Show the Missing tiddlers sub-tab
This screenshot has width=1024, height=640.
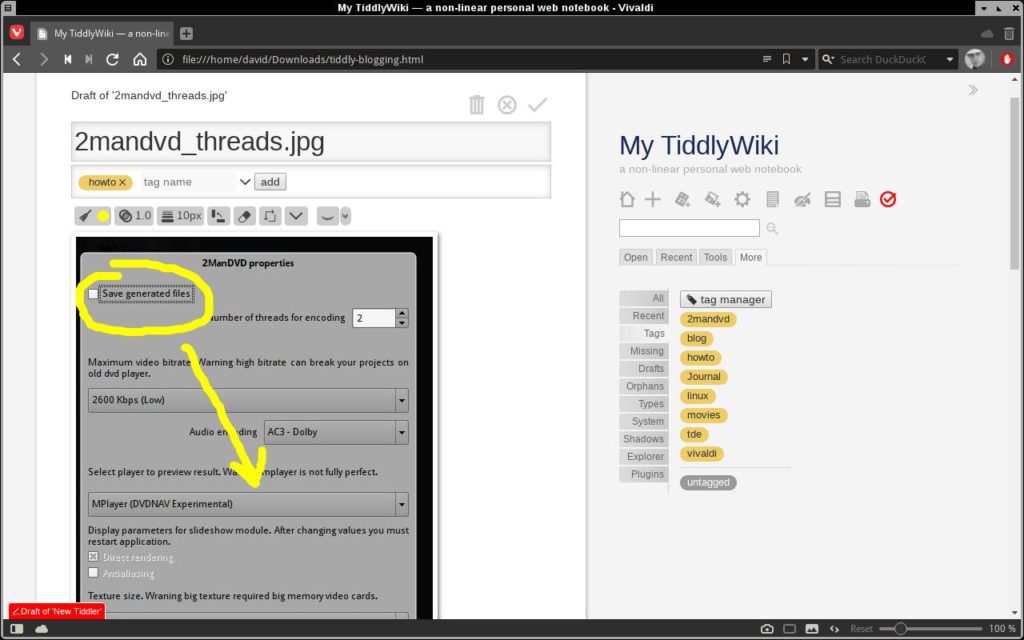[644, 351]
